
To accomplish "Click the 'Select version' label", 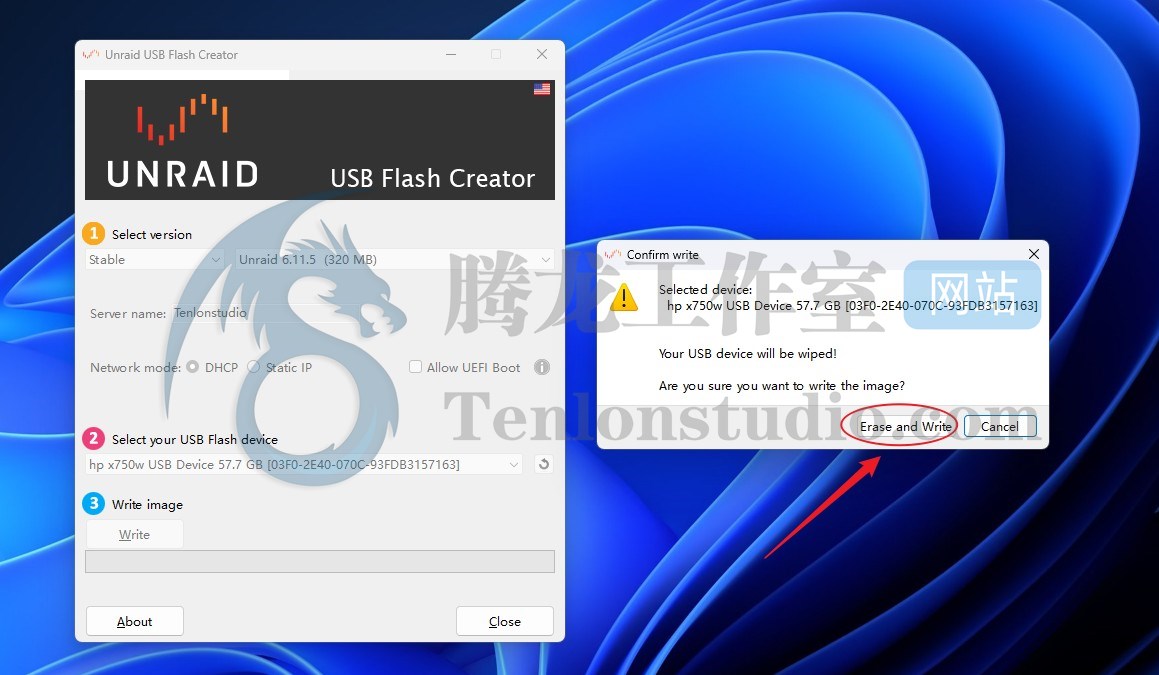I will (152, 234).
